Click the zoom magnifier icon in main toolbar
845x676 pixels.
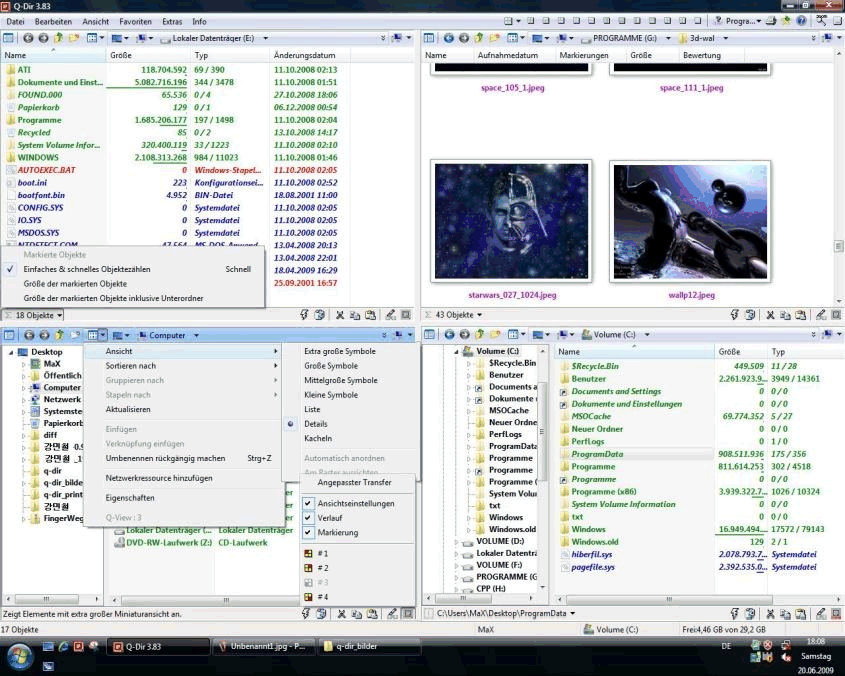coord(821,21)
